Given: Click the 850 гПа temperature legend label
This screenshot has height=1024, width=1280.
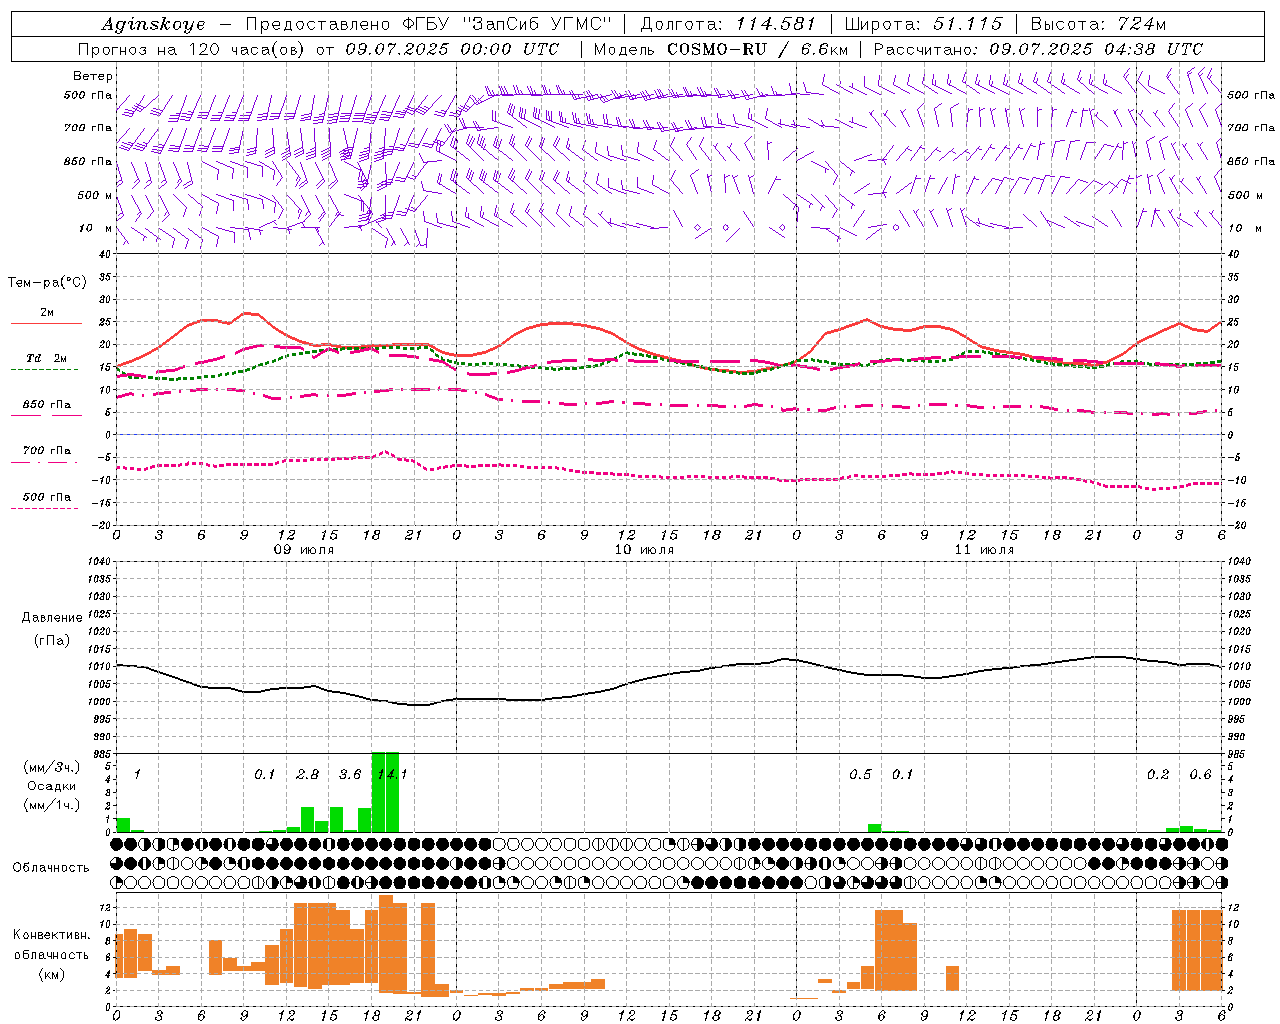Looking at the screenshot, I should click(x=47, y=405).
